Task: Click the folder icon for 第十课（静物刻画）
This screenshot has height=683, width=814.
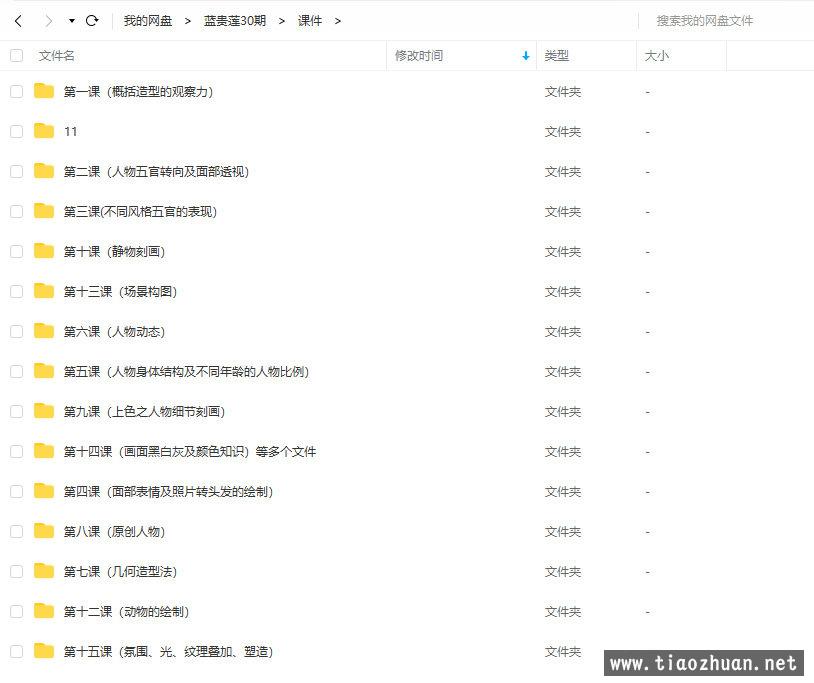Action: tap(44, 251)
